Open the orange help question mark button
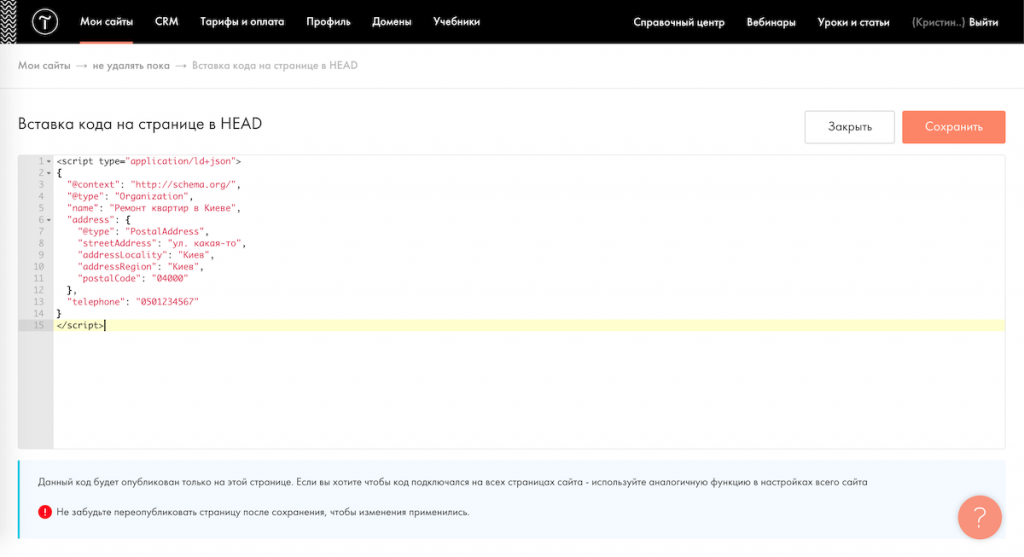 pos(979,517)
